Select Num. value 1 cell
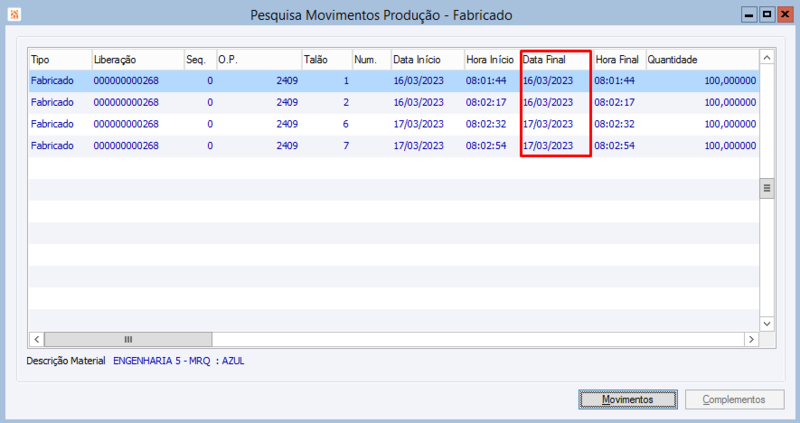 346,81
